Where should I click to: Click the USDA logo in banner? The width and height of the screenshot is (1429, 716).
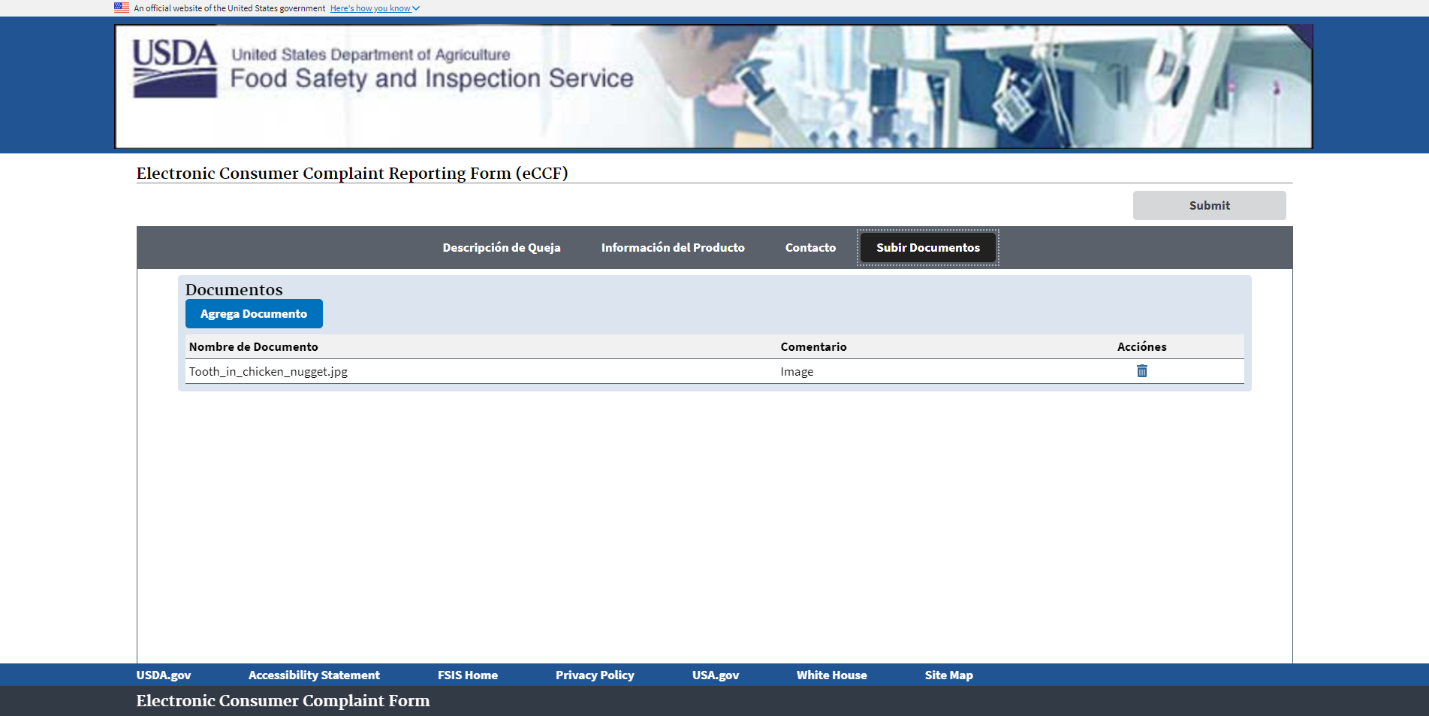(175, 68)
